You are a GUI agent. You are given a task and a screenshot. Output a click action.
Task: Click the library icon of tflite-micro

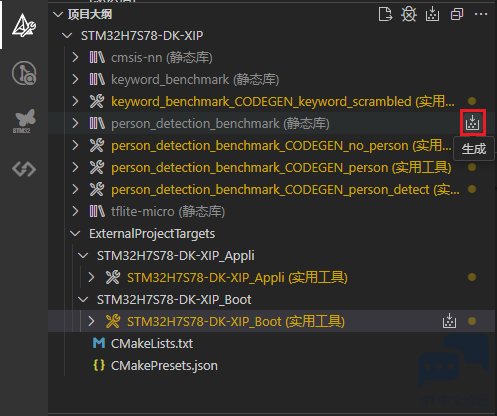coord(97,211)
